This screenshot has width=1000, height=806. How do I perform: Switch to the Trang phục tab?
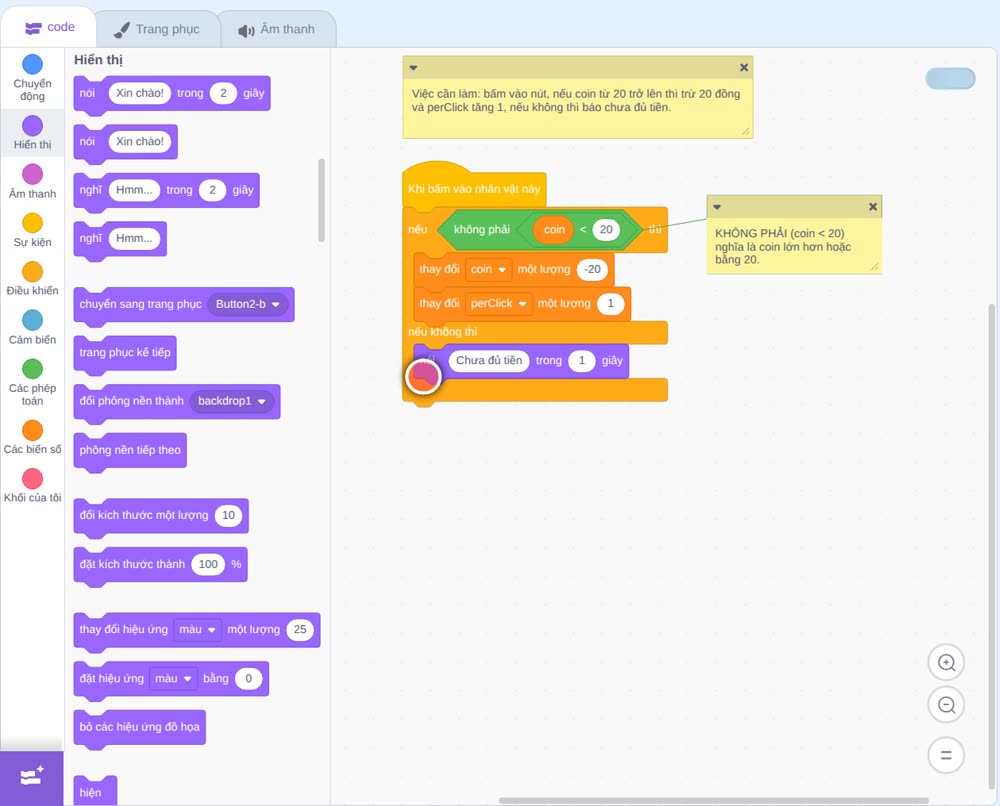(157, 29)
